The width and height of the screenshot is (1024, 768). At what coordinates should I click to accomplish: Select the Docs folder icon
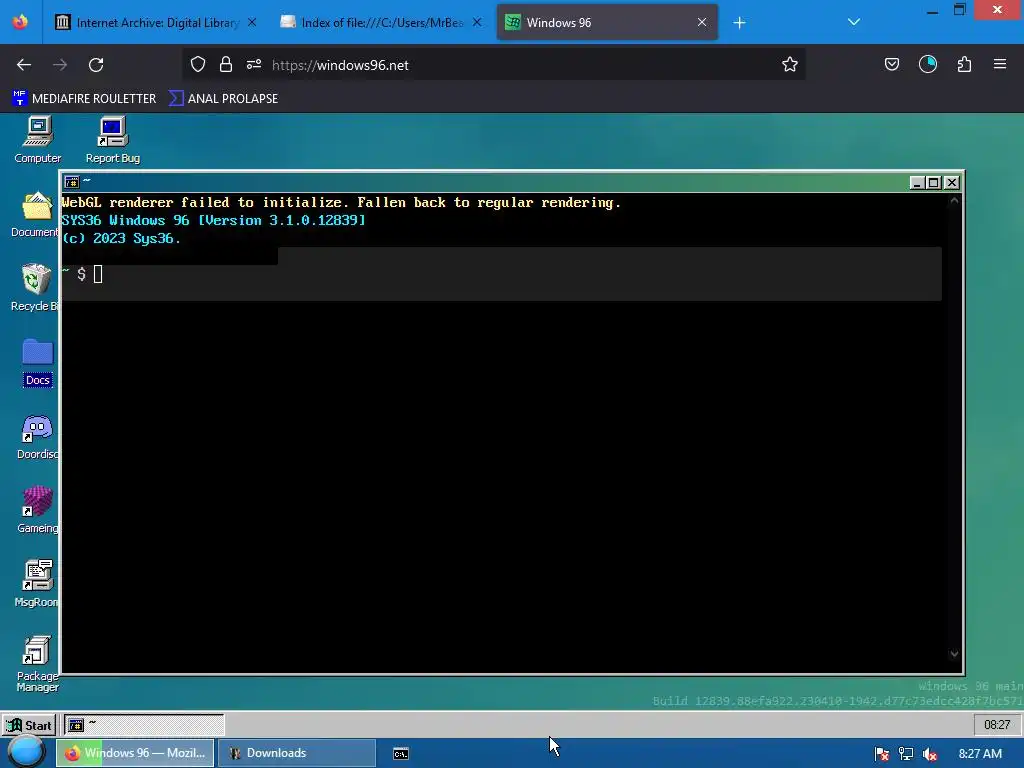[37, 362]
